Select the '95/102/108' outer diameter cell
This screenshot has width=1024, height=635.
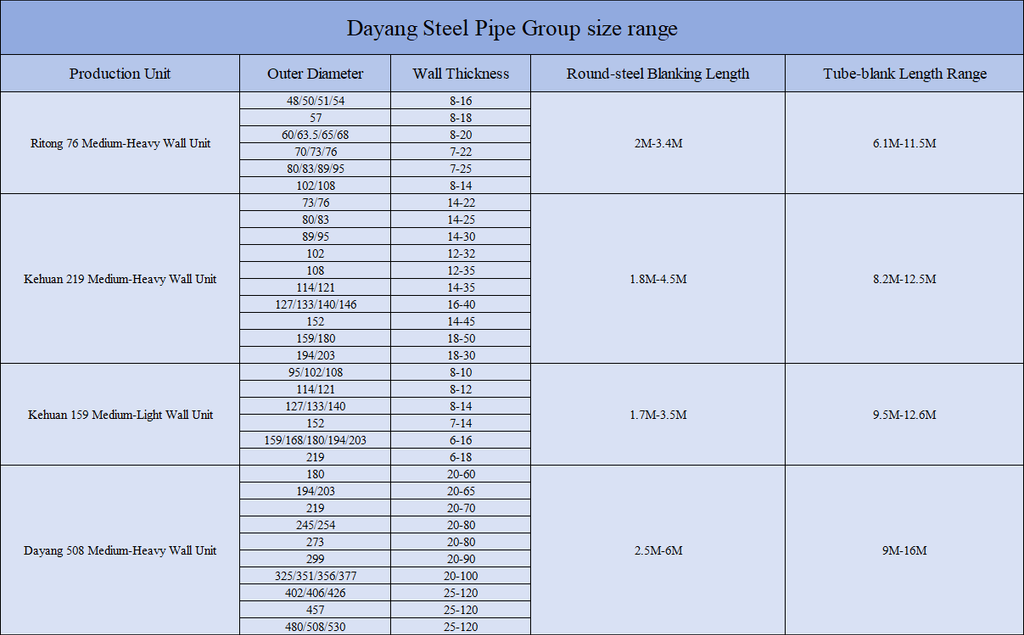tap(315, 372)
